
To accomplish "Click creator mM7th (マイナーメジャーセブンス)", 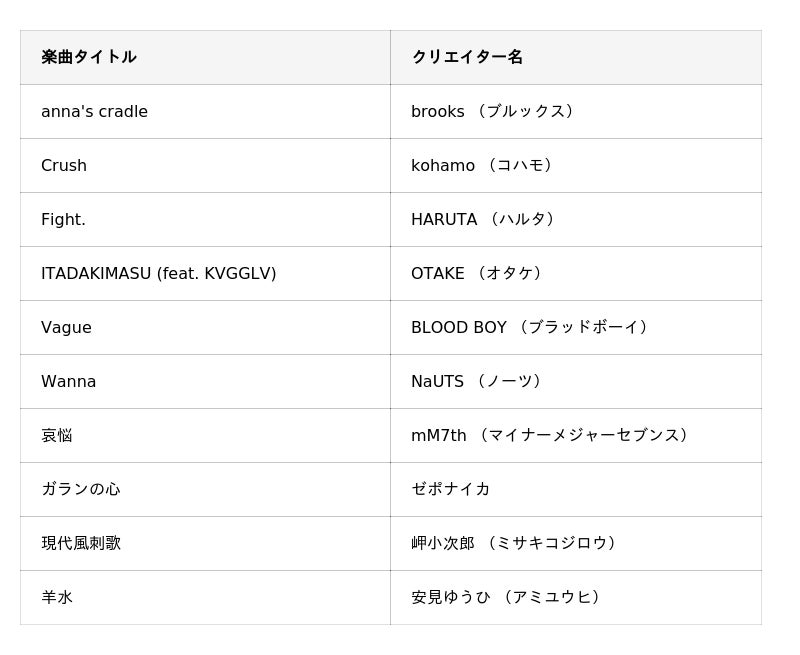I will click(x=551, y=435).
